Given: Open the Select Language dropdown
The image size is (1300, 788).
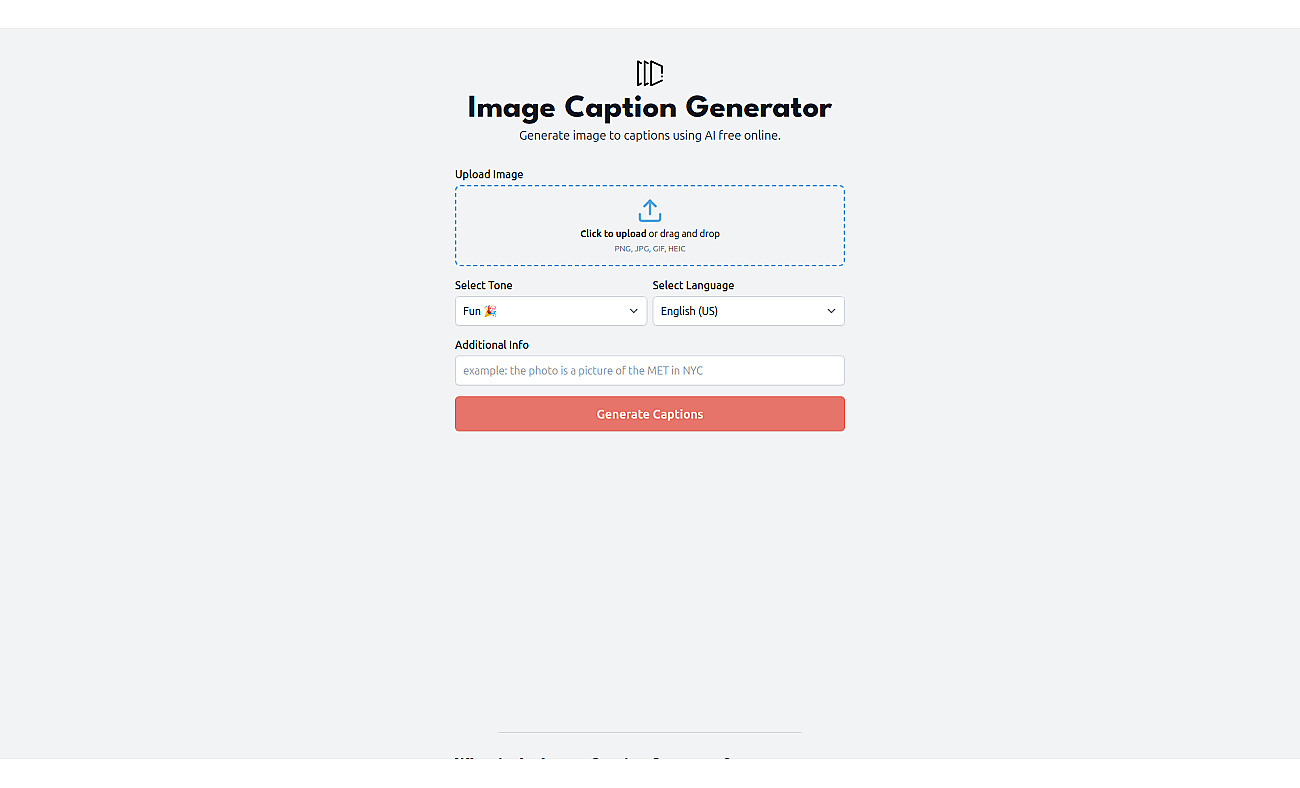Looking at the screenshot, I should click(749, 311).
